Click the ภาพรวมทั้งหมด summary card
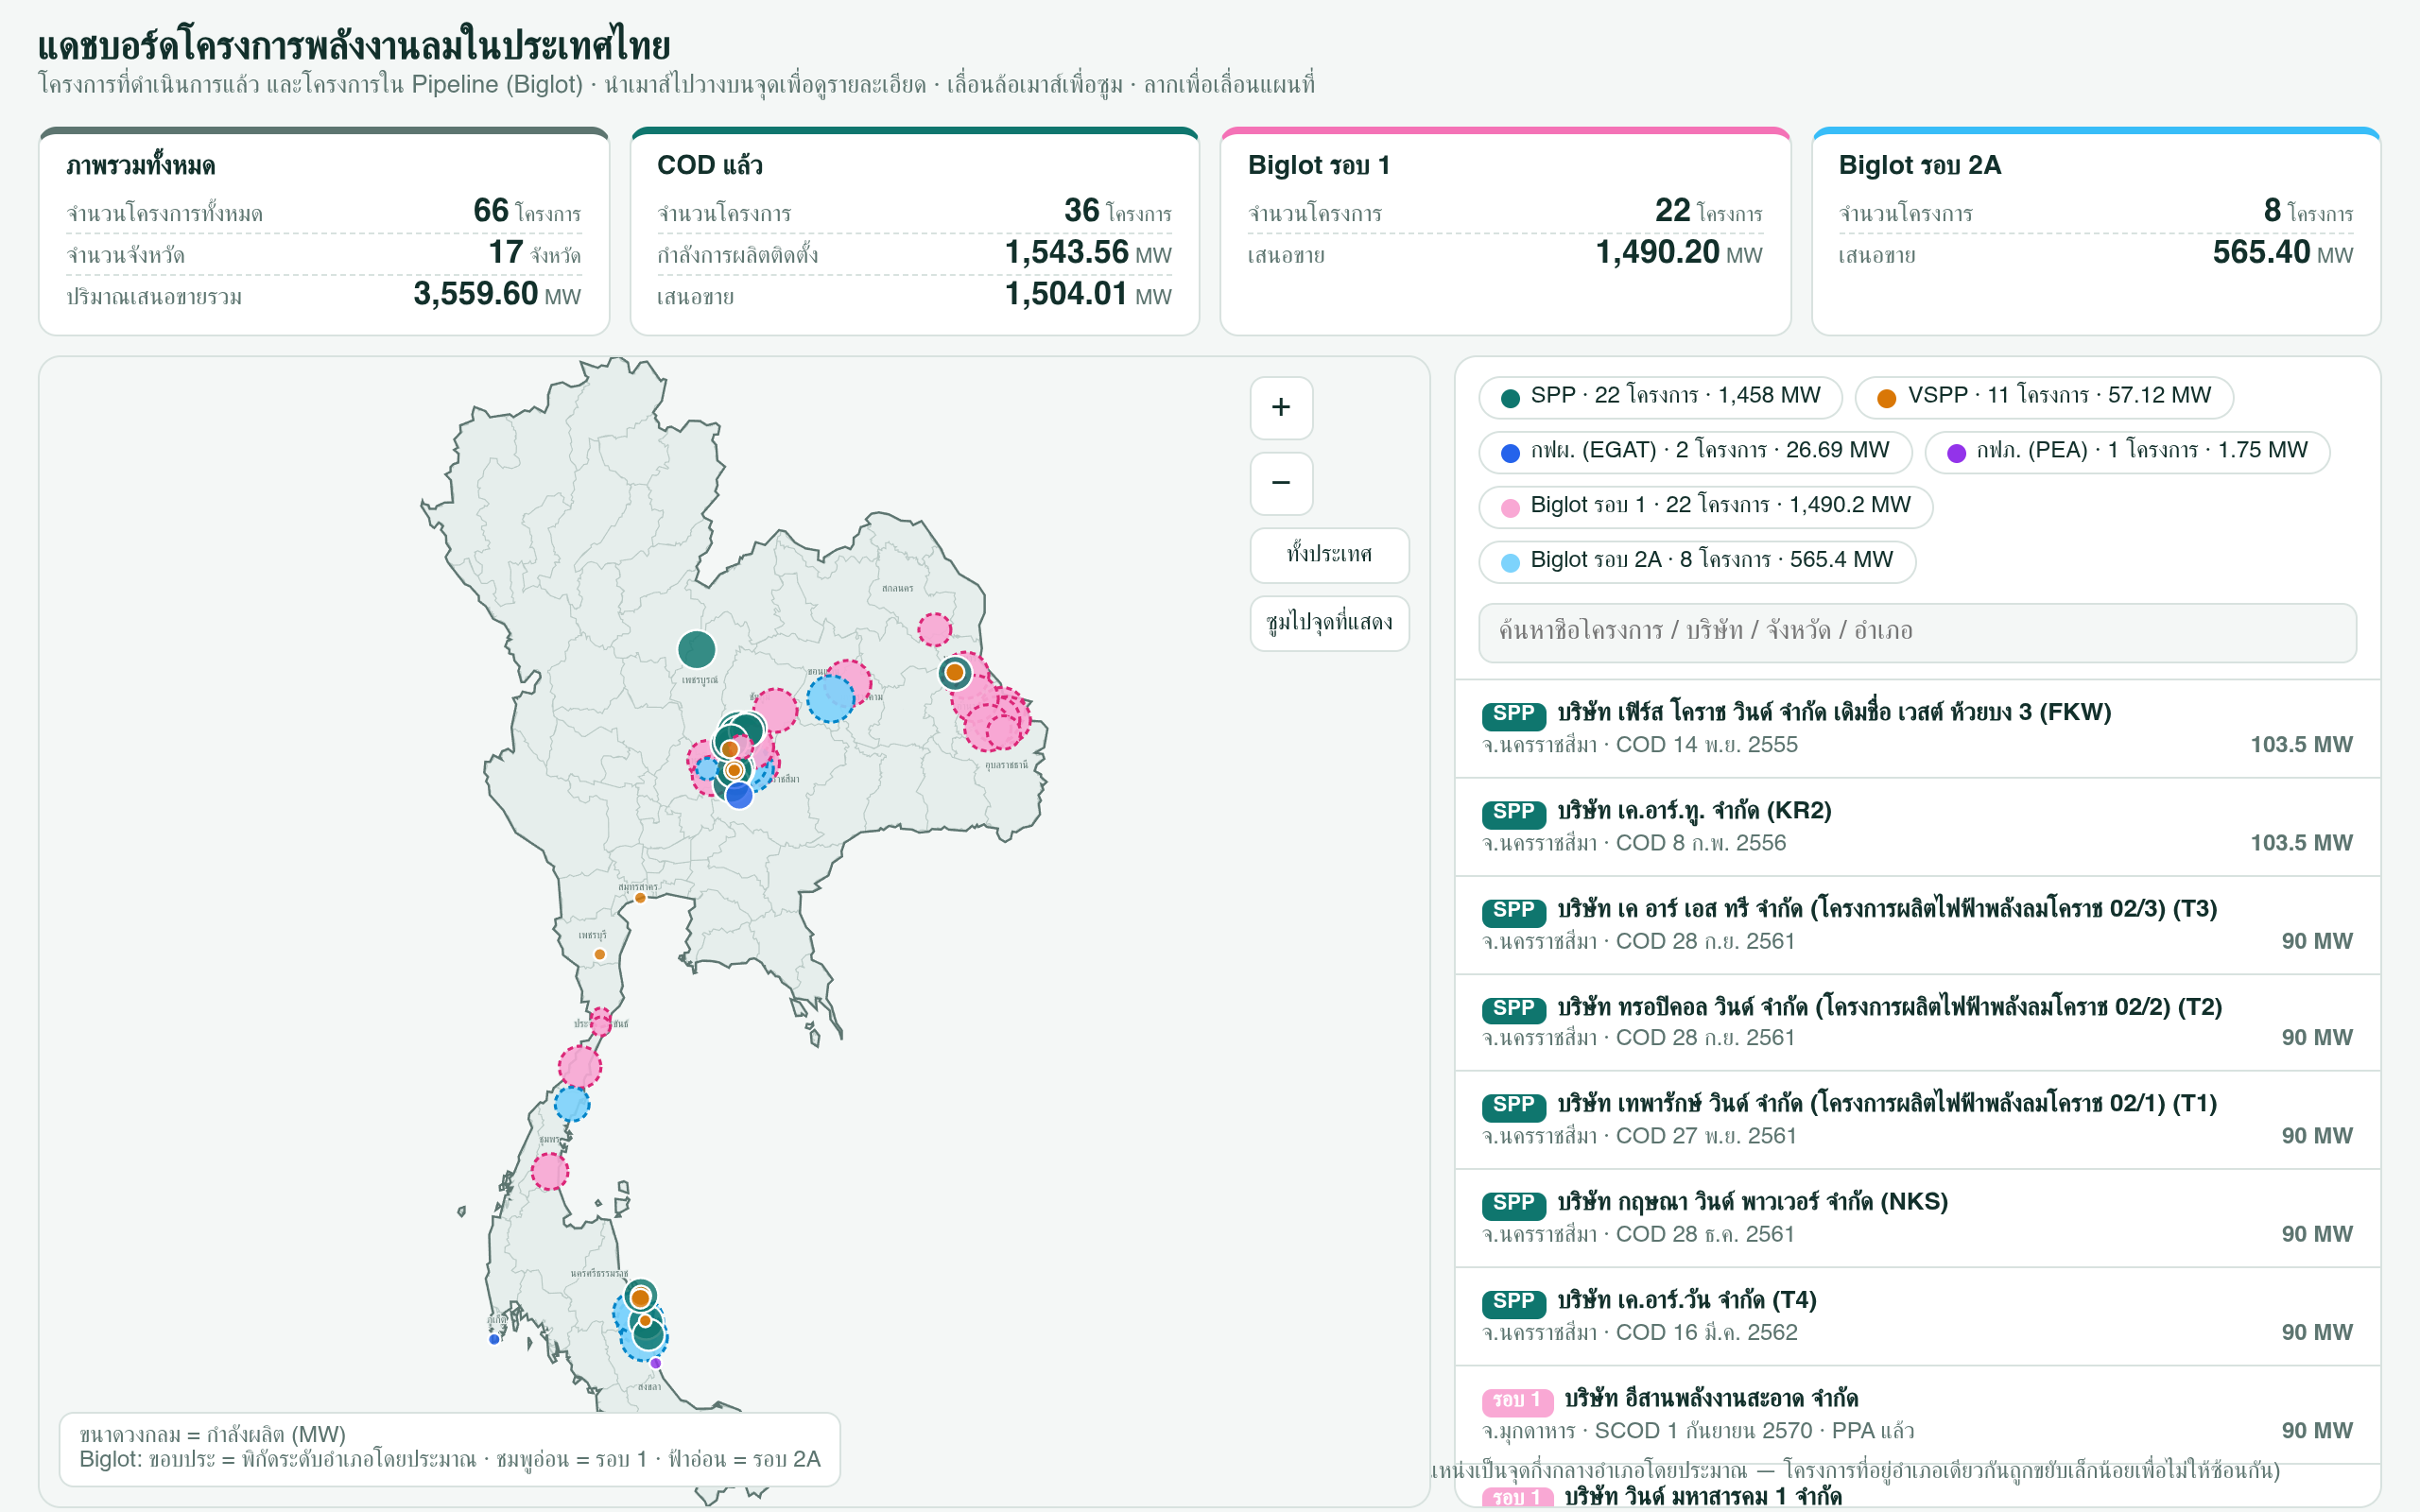The height and width of the screenshot is (1512, 2420). coord(324,231)
